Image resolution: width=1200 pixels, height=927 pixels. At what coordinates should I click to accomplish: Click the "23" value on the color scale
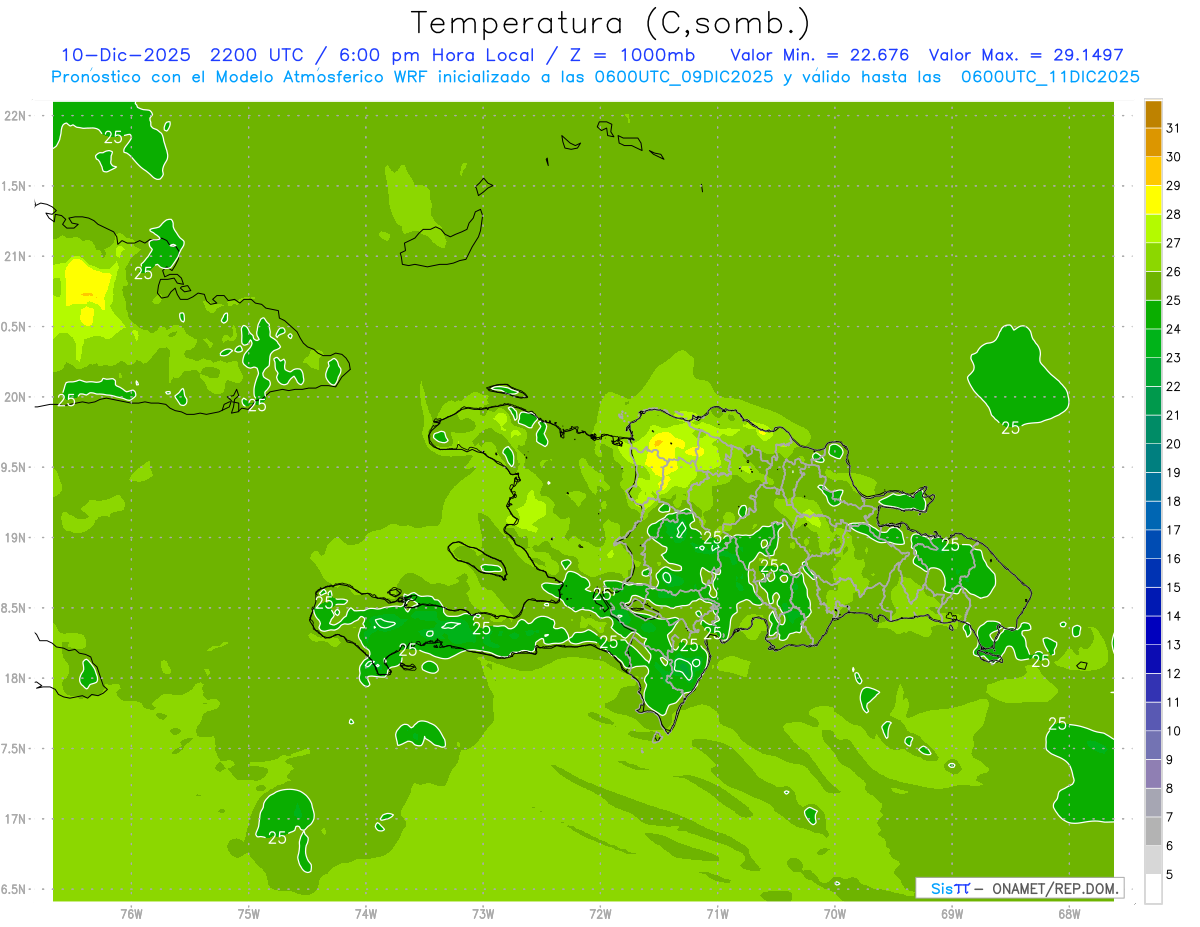point(1174,358)
